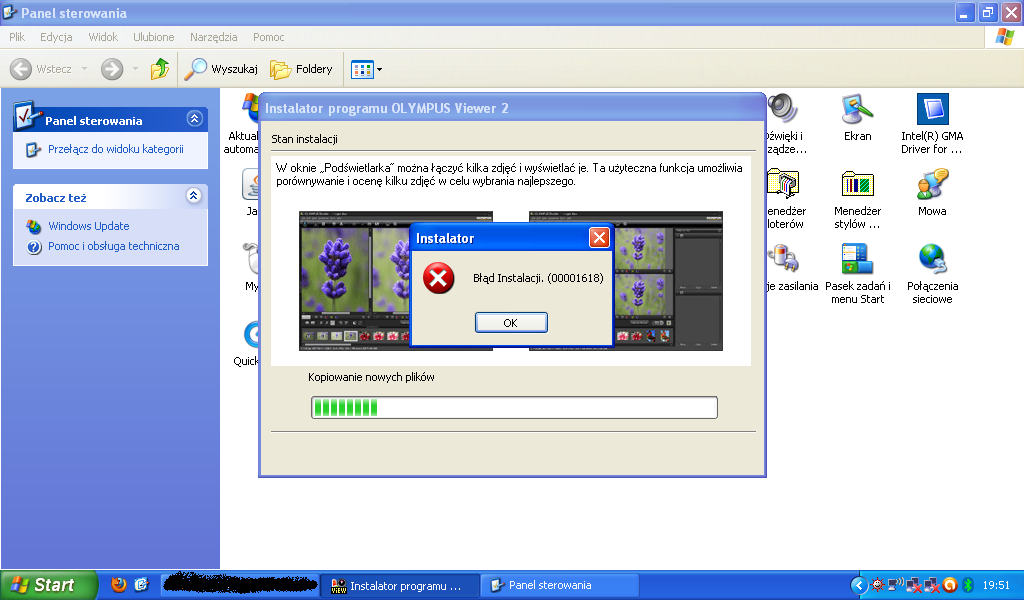Screen dimensions: 1024x600
Task: Open the Mowa speech icon
Action: pos(931,185)
